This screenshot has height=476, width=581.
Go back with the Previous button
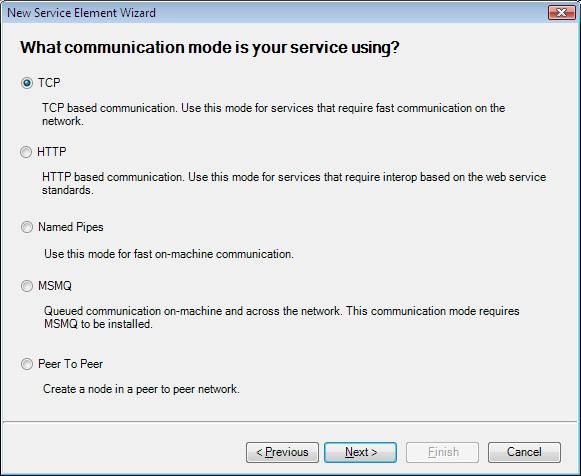click(x=282, y=452)
